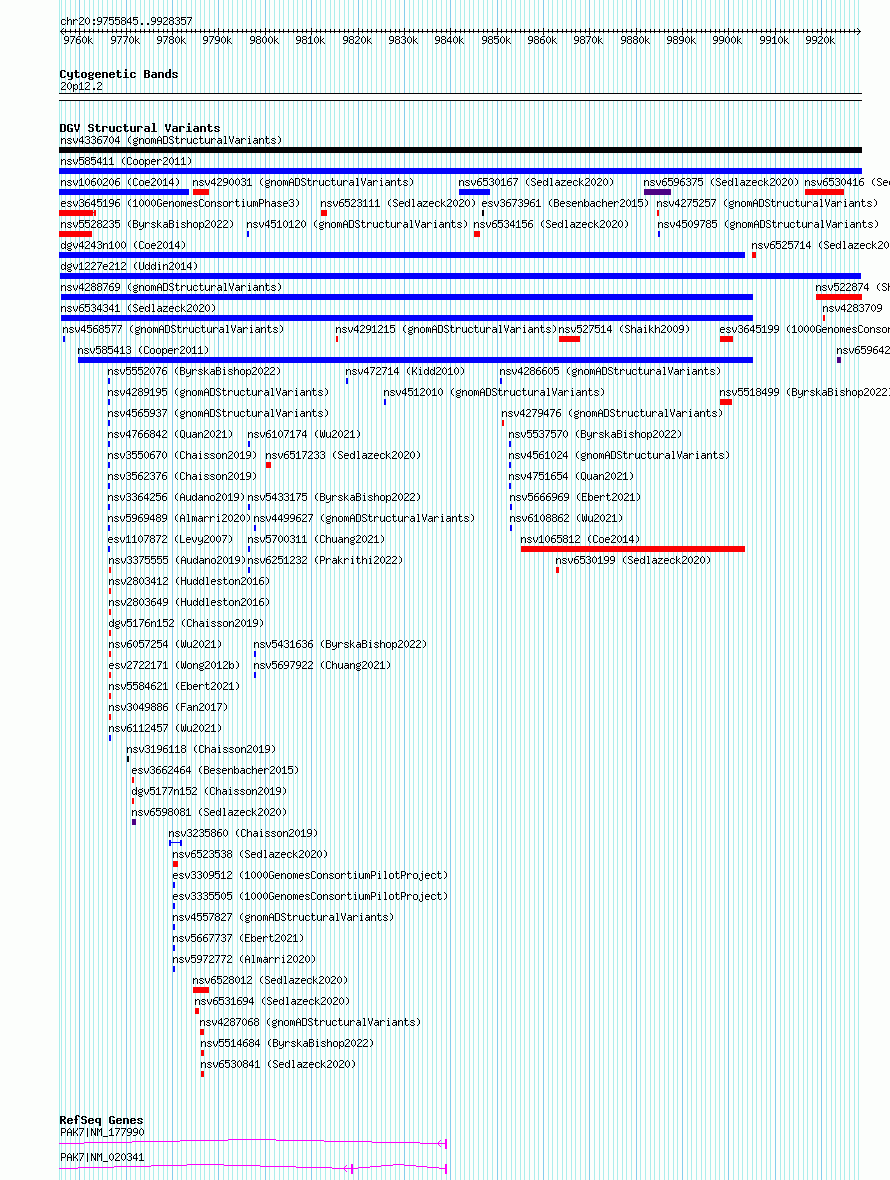The width and height of the screenshot is (890, 1180).
Task: Click the DGV Structural Variants track heading
Action: pos(140,128)
